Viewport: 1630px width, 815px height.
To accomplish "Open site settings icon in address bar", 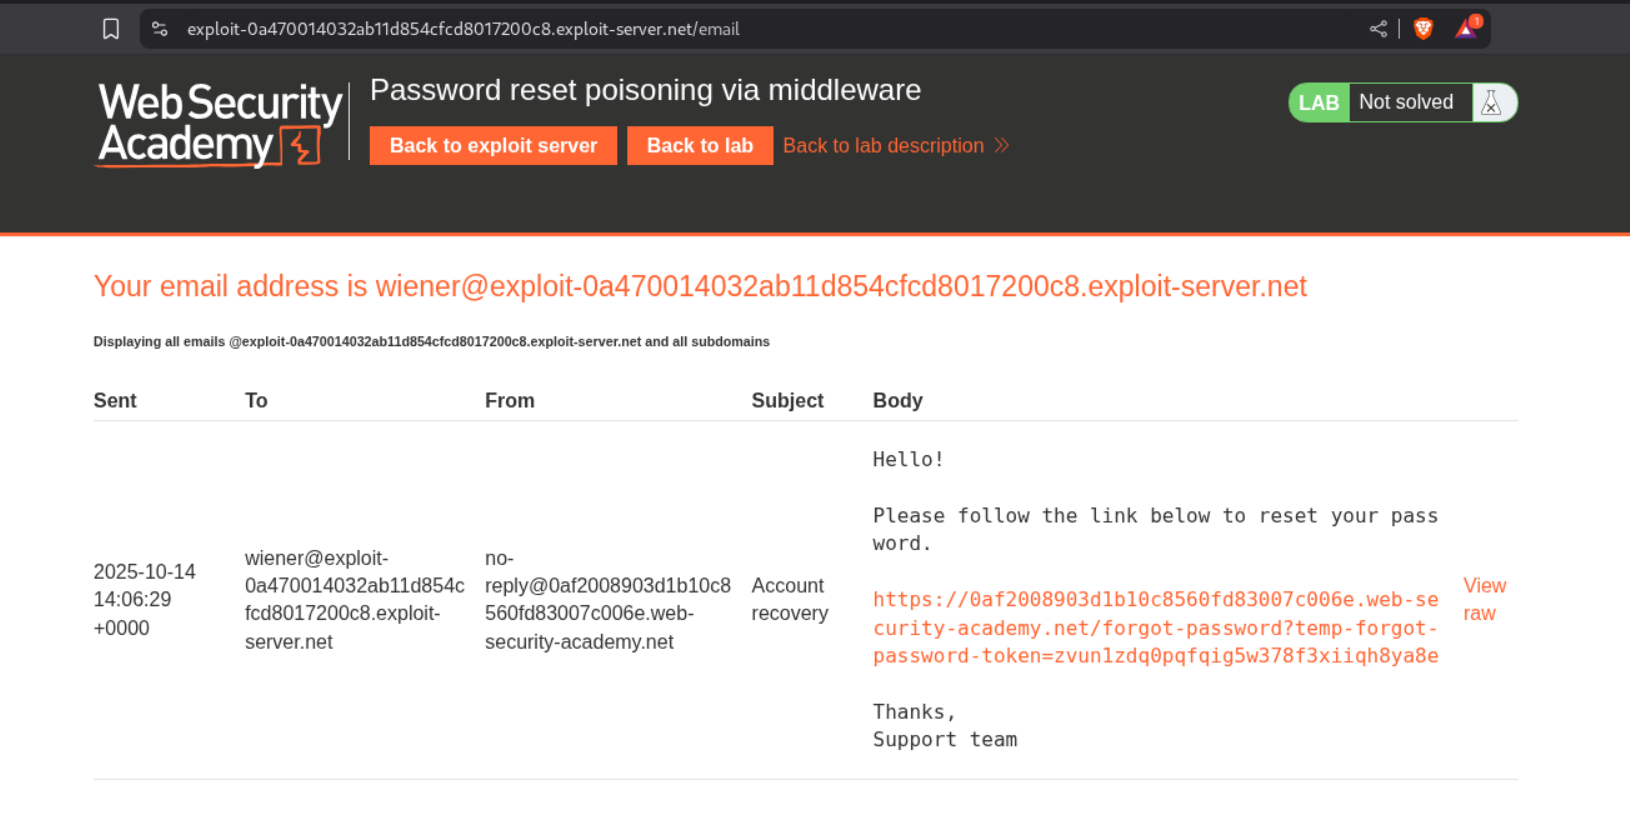I will click(x=160, y=29).
